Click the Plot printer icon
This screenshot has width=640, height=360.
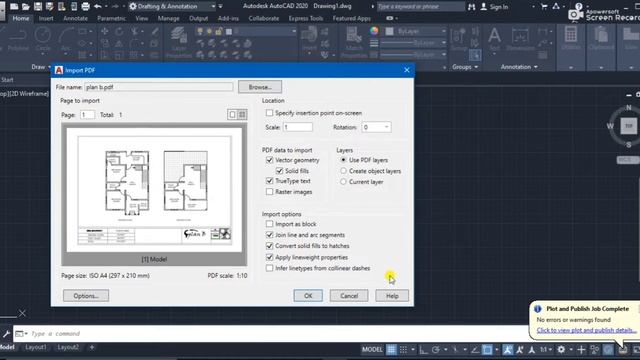tap(85, 6)
